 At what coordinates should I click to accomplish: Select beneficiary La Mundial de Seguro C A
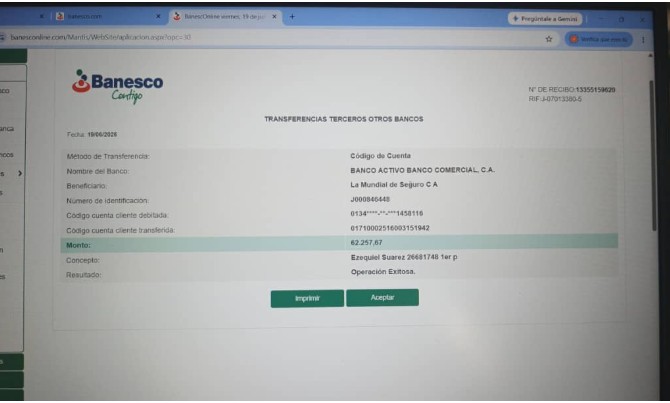[x=394, y=185]
